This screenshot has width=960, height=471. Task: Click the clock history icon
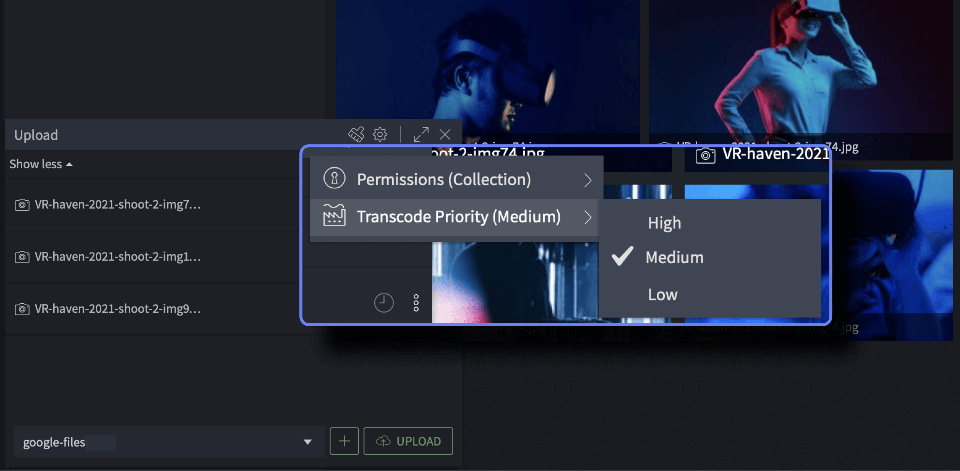pyautogui.click(x=384, y=303)
